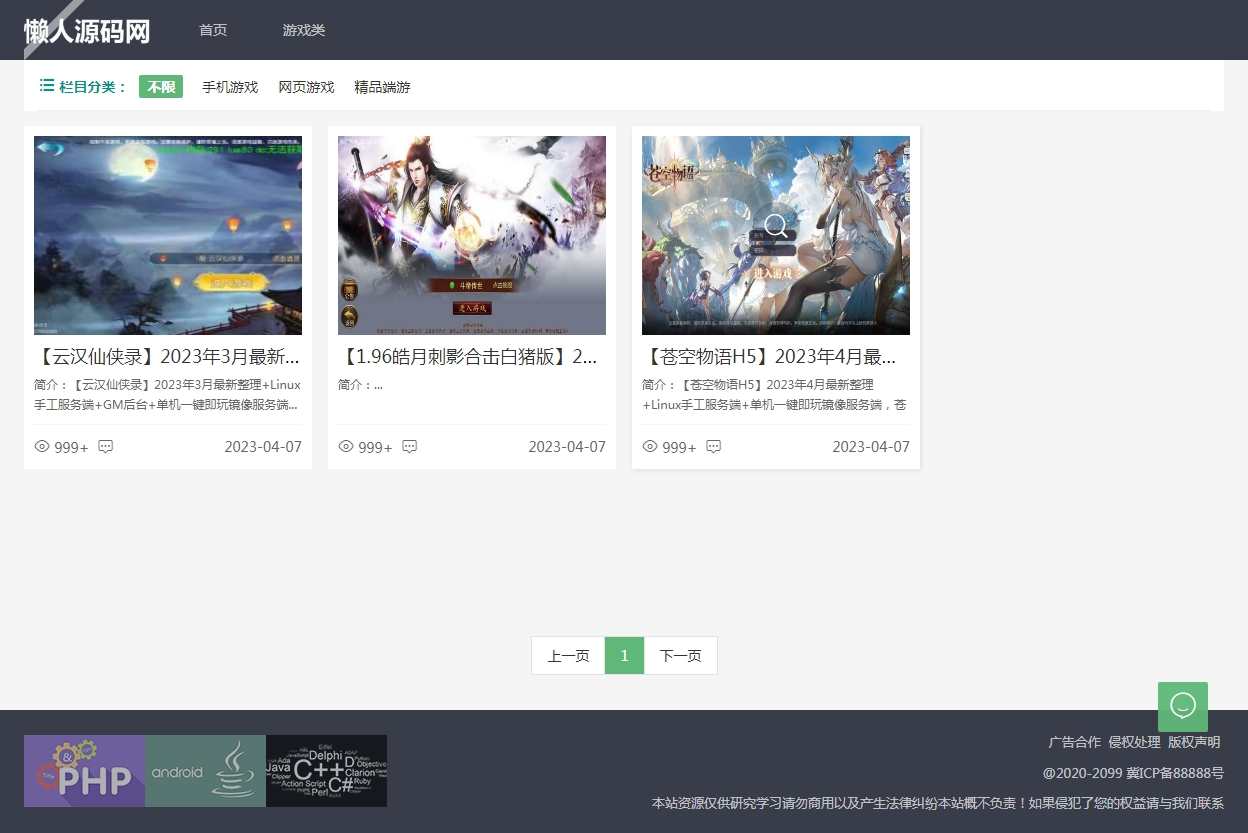Open the 首页 menu item
Screen dimensions: 1248x833
213,30
